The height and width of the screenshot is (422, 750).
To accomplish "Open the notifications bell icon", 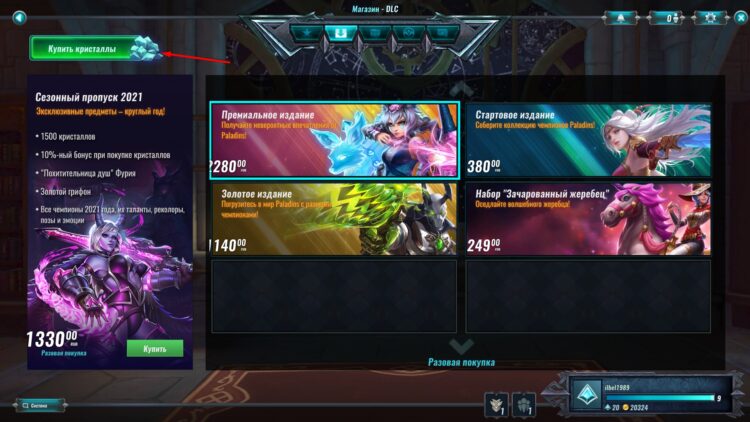I will pyautogui.click(x=620, y=18).
